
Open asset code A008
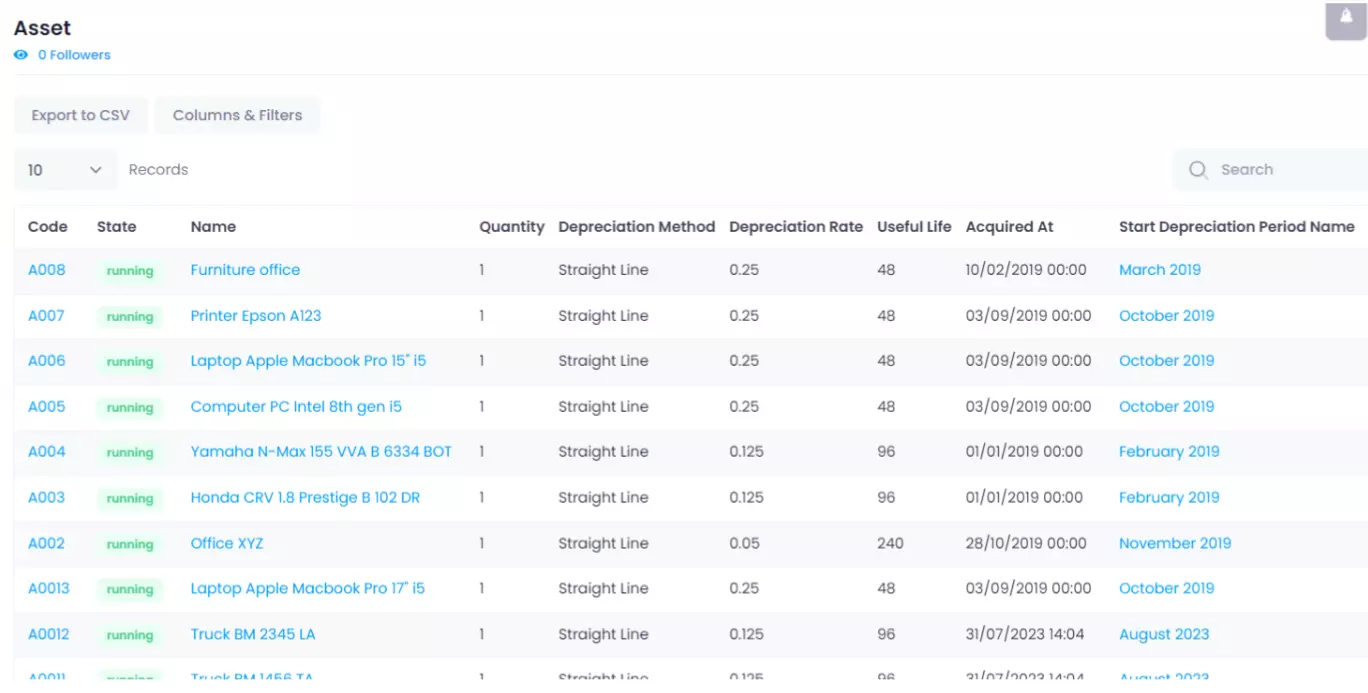click(x=46, y=270)
